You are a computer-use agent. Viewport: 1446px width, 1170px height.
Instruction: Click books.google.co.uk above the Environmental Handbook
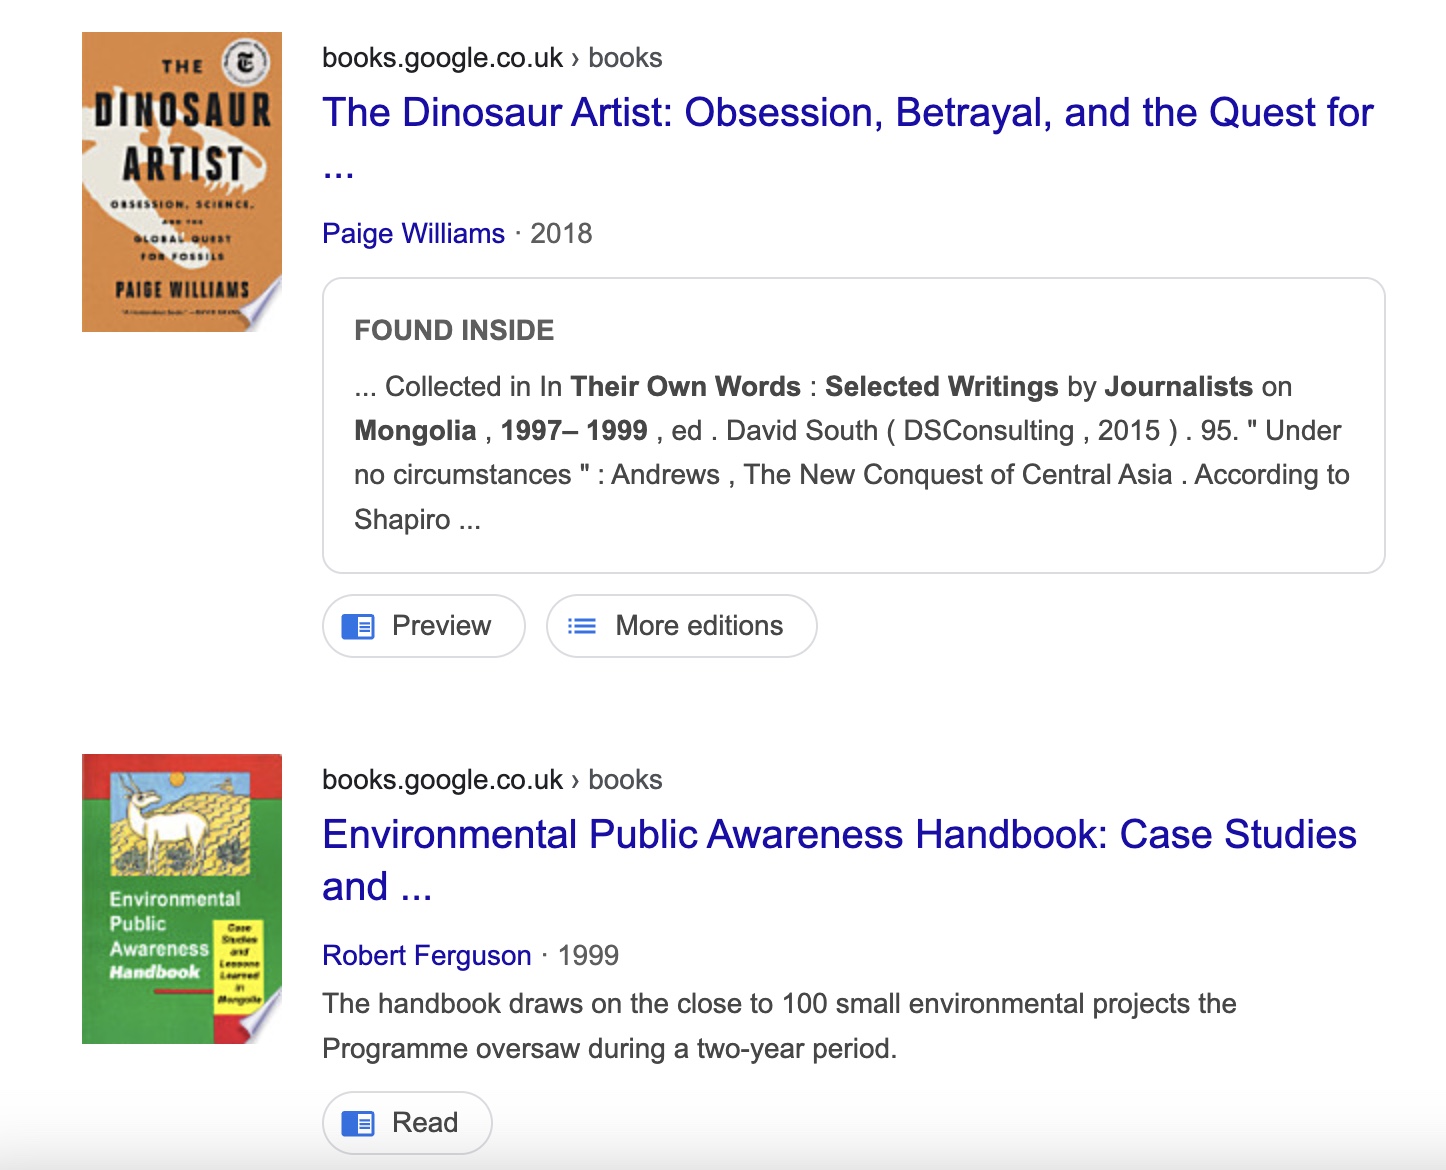(442, 780)
